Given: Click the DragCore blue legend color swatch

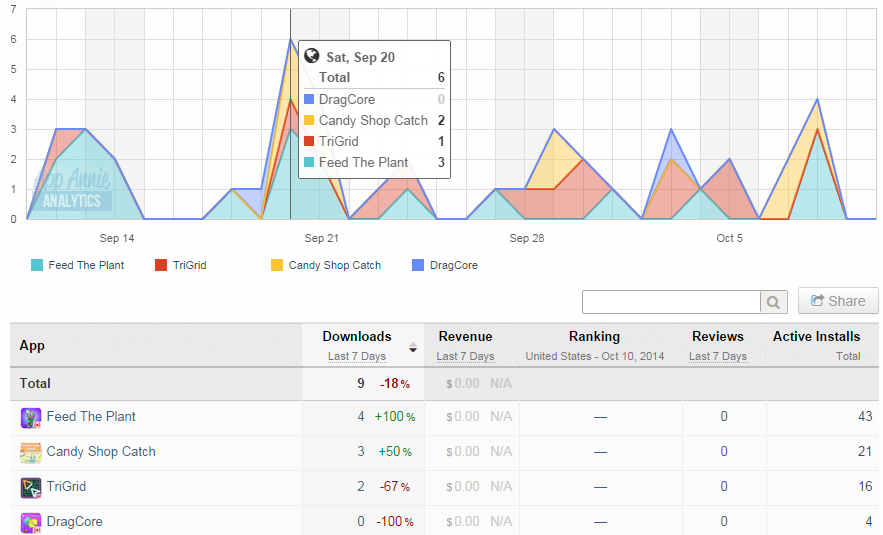Looking at the screenshot, I should 418,265.
